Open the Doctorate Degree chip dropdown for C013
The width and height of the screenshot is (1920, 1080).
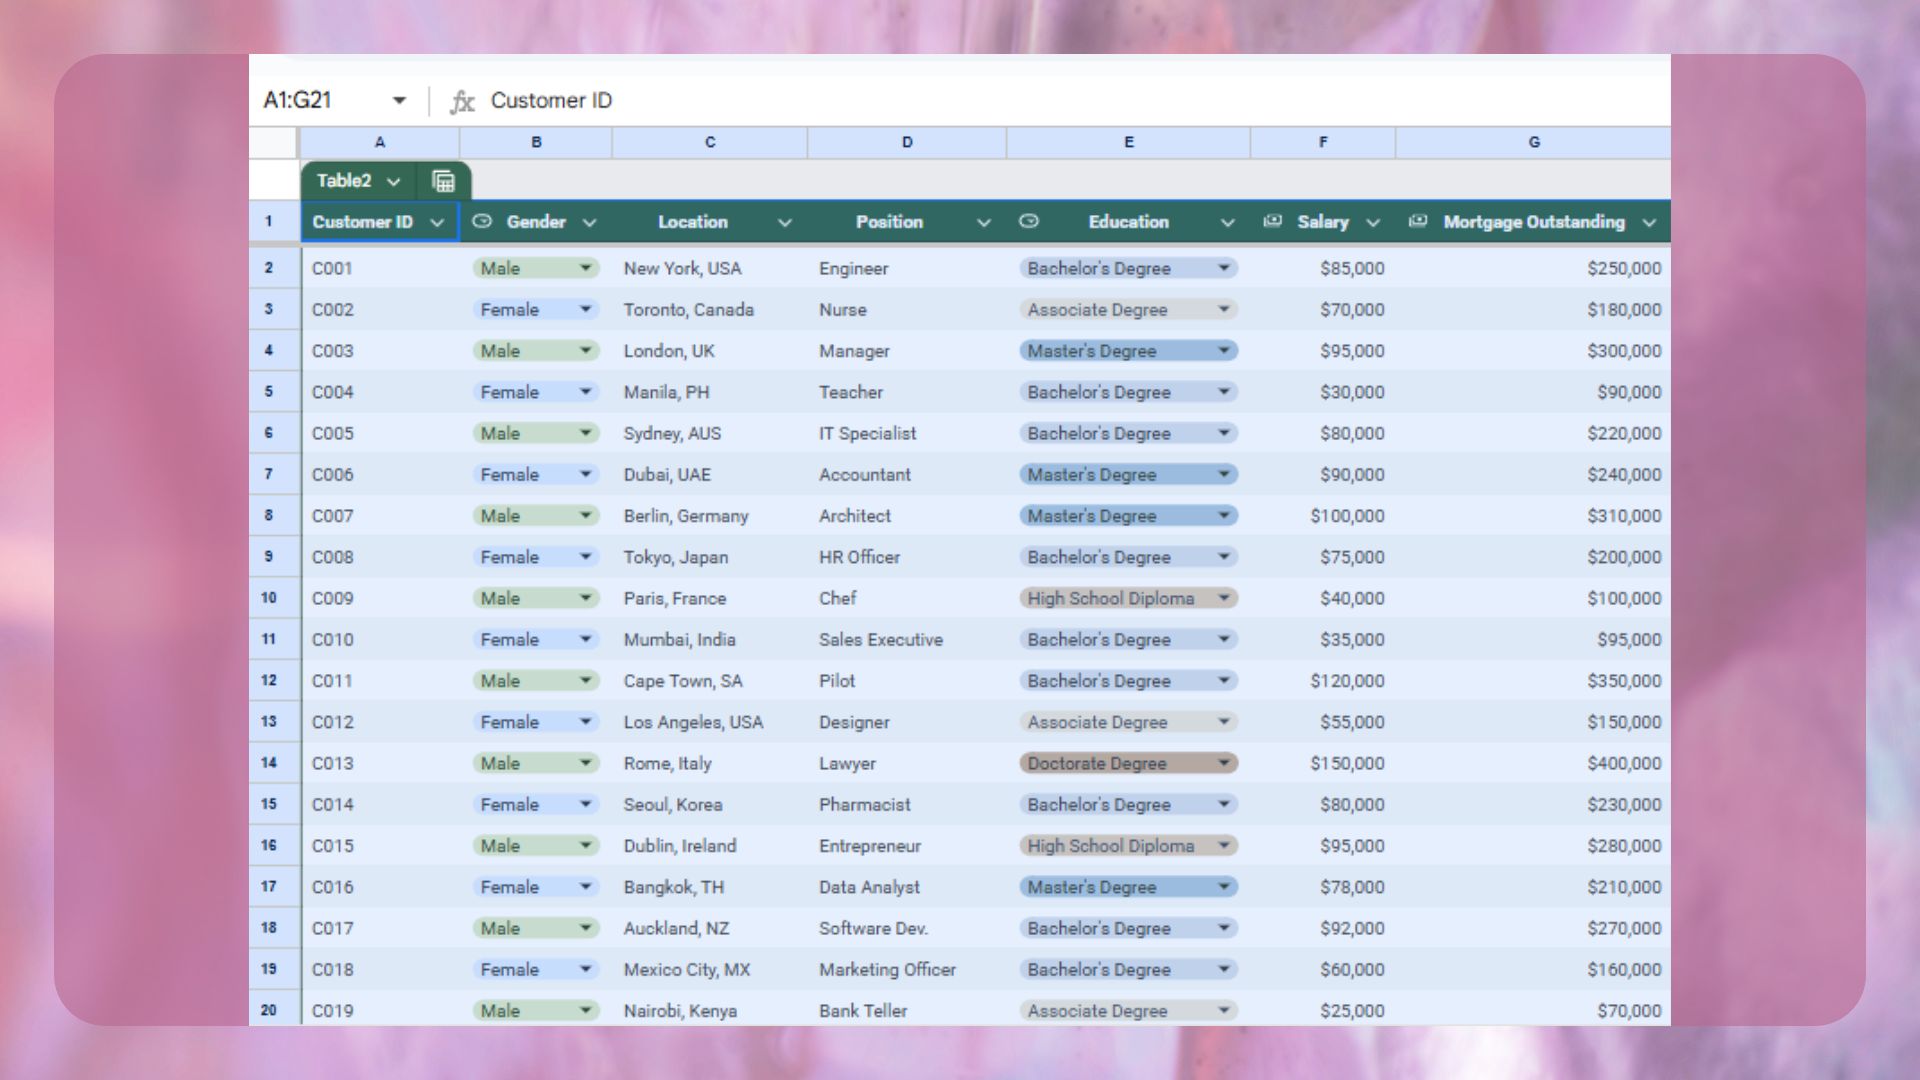pos(1223,763)
